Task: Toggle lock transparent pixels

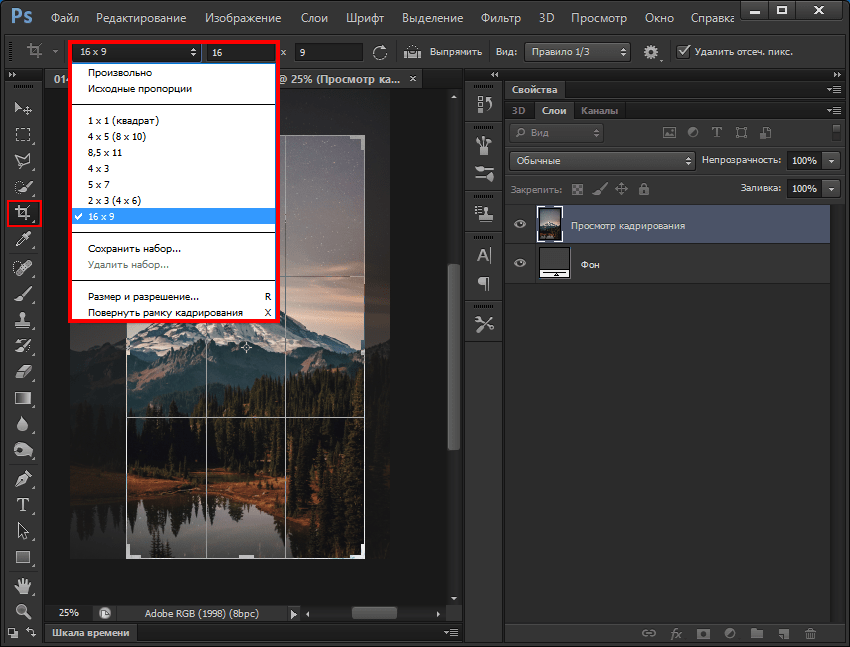Action: 578,189
